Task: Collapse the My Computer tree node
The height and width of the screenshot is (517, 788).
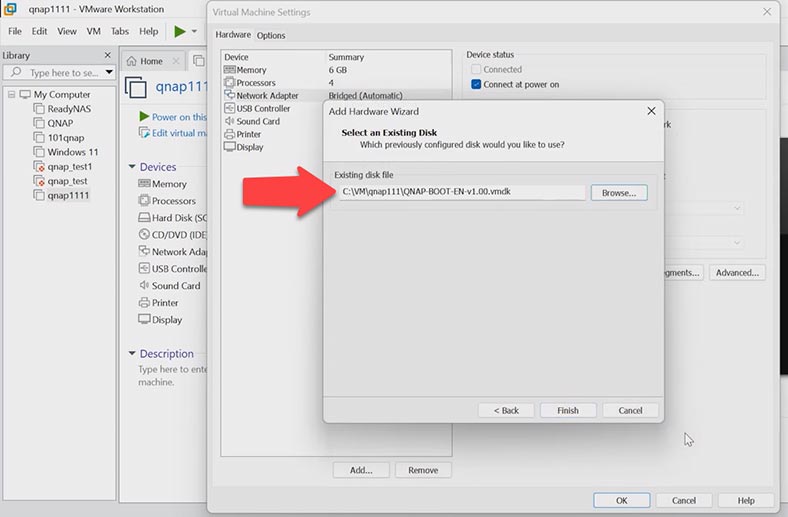Action: coord(12,94)
